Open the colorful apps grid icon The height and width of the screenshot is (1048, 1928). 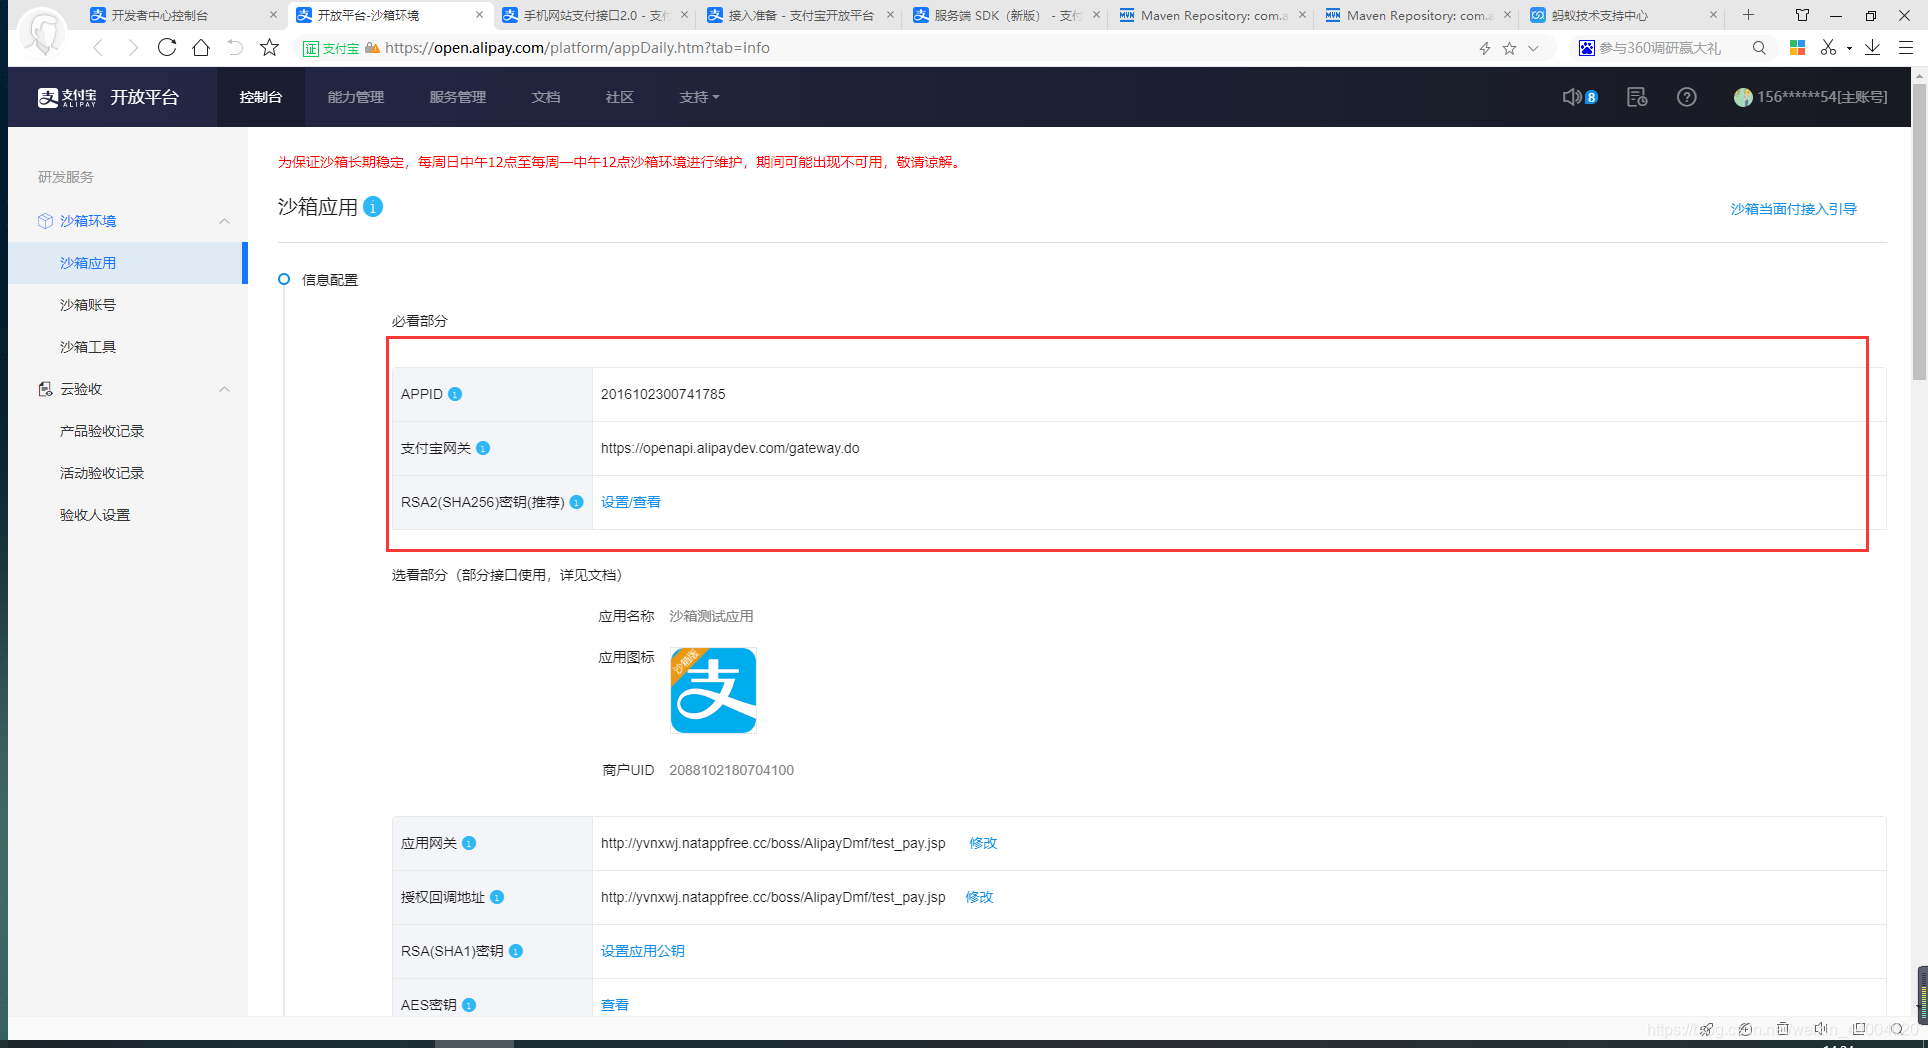[1797, 48]
